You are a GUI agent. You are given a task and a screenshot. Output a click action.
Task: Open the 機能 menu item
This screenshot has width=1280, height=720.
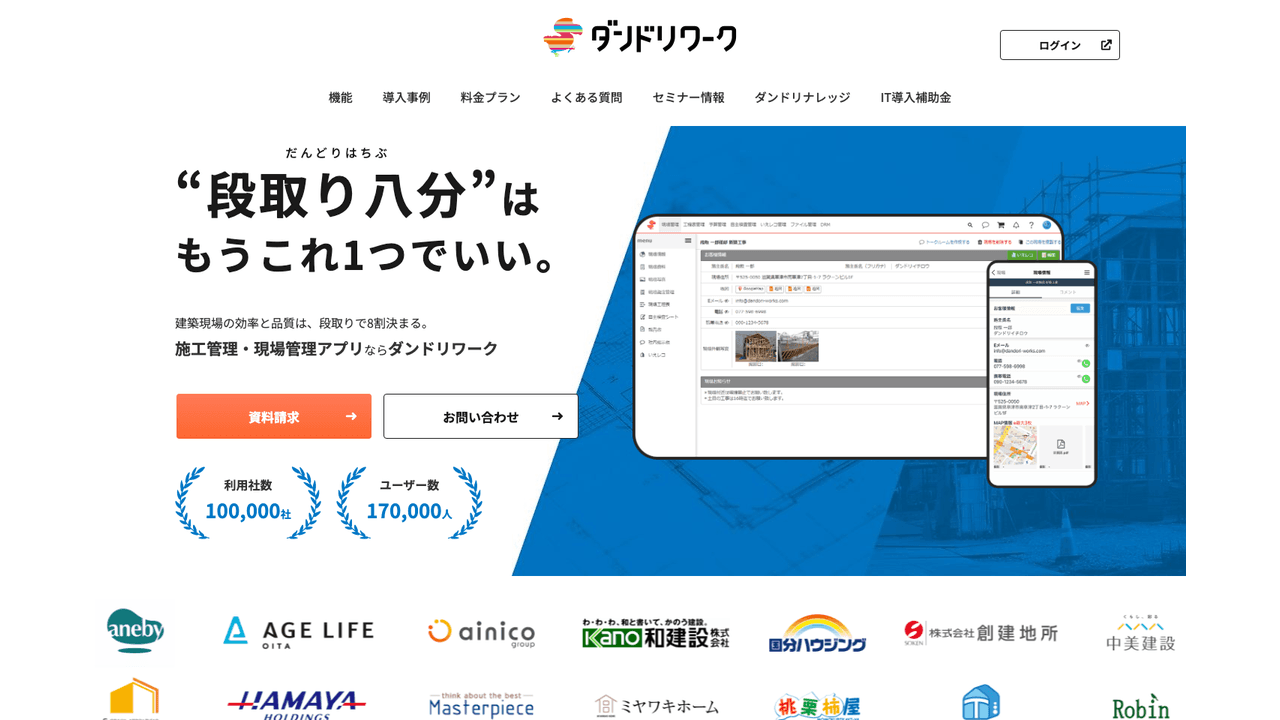(340, 97)
